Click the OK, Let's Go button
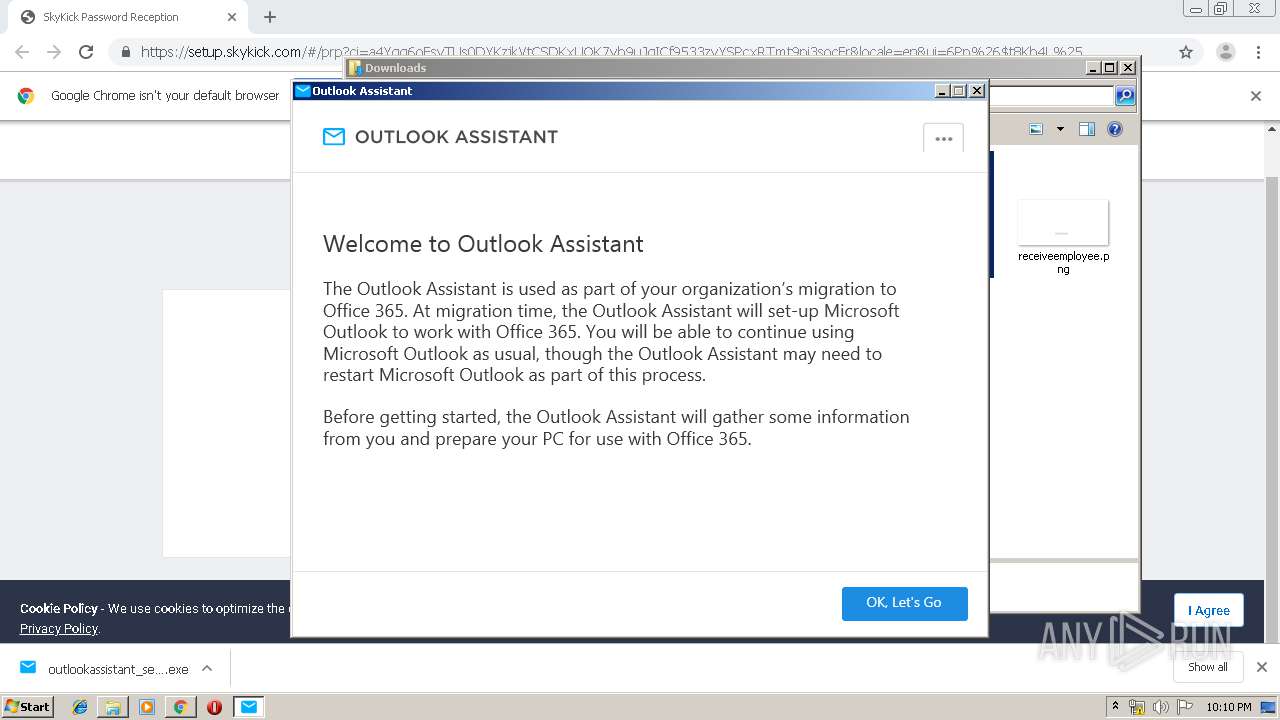The width and height of the screenshot is (1280, 720). [904, 603]
